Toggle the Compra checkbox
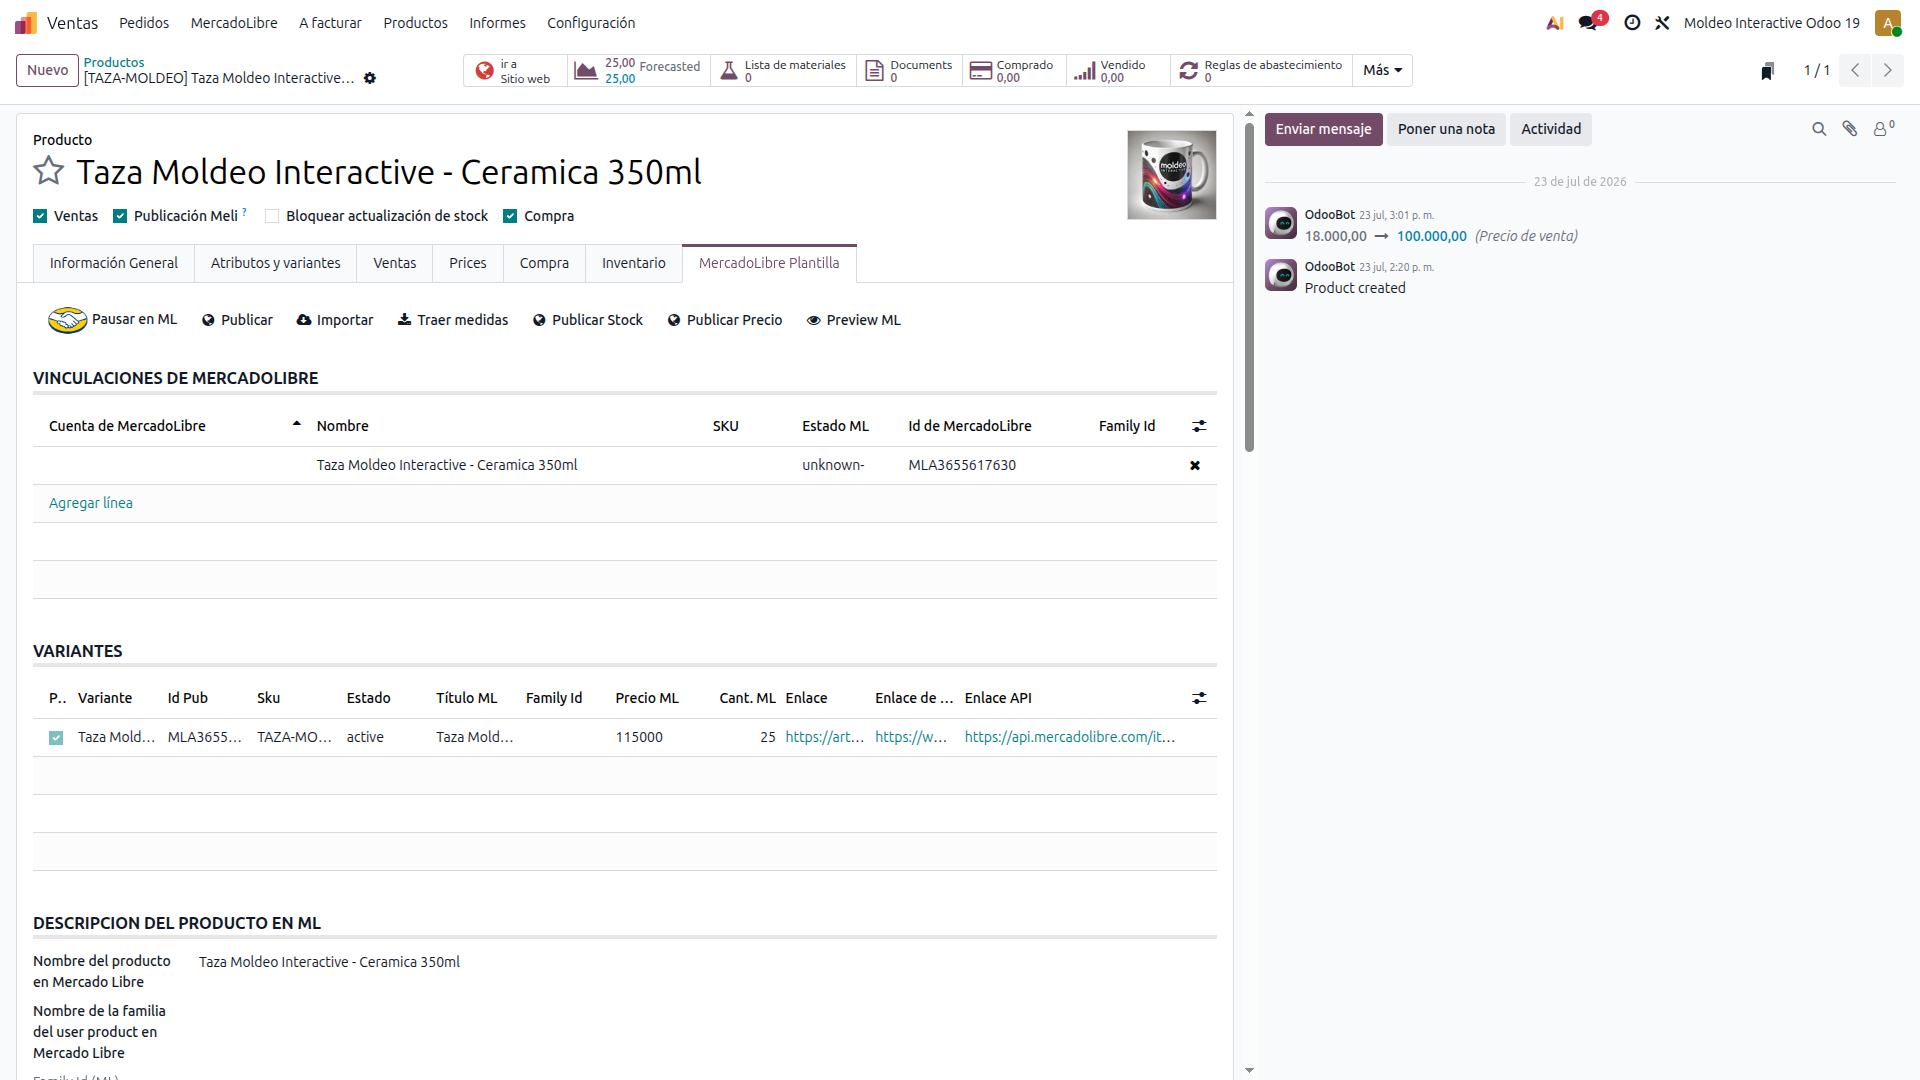Viewport: 1920px width, 1080px height. pyautogui.click(x=510, y=216)
